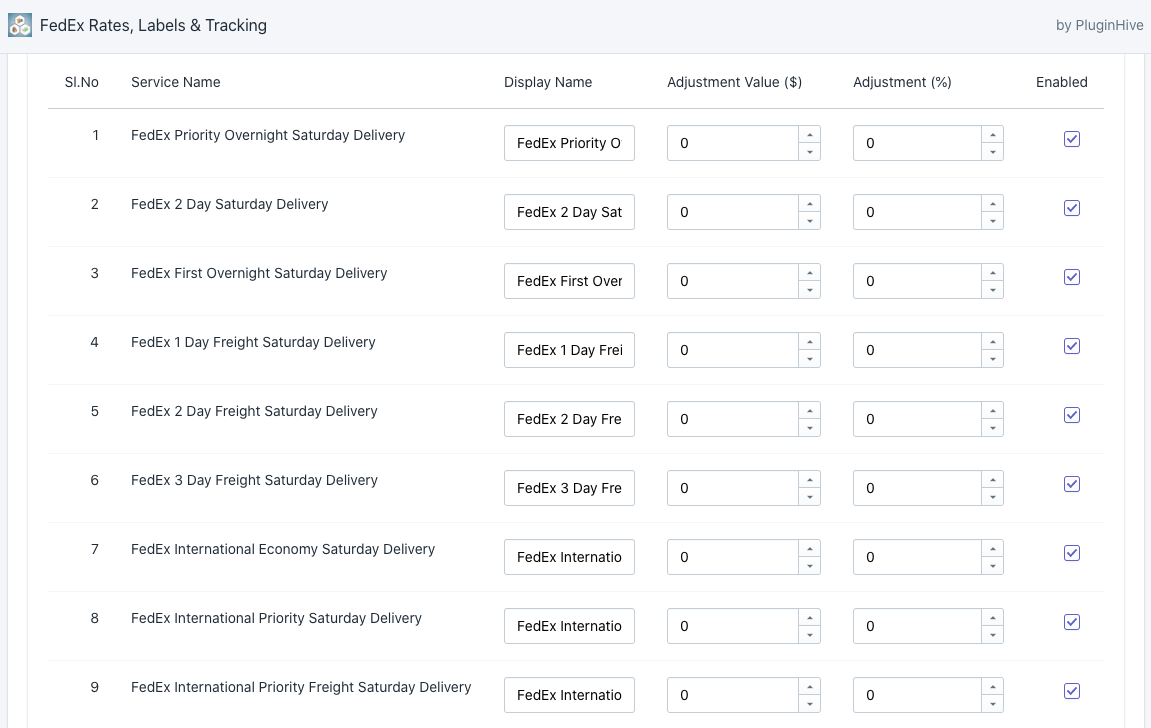1151x728 pixels.
Task: Decrease percent adjustment for International Priority Freight Saturday
Action: pos(992,704)
